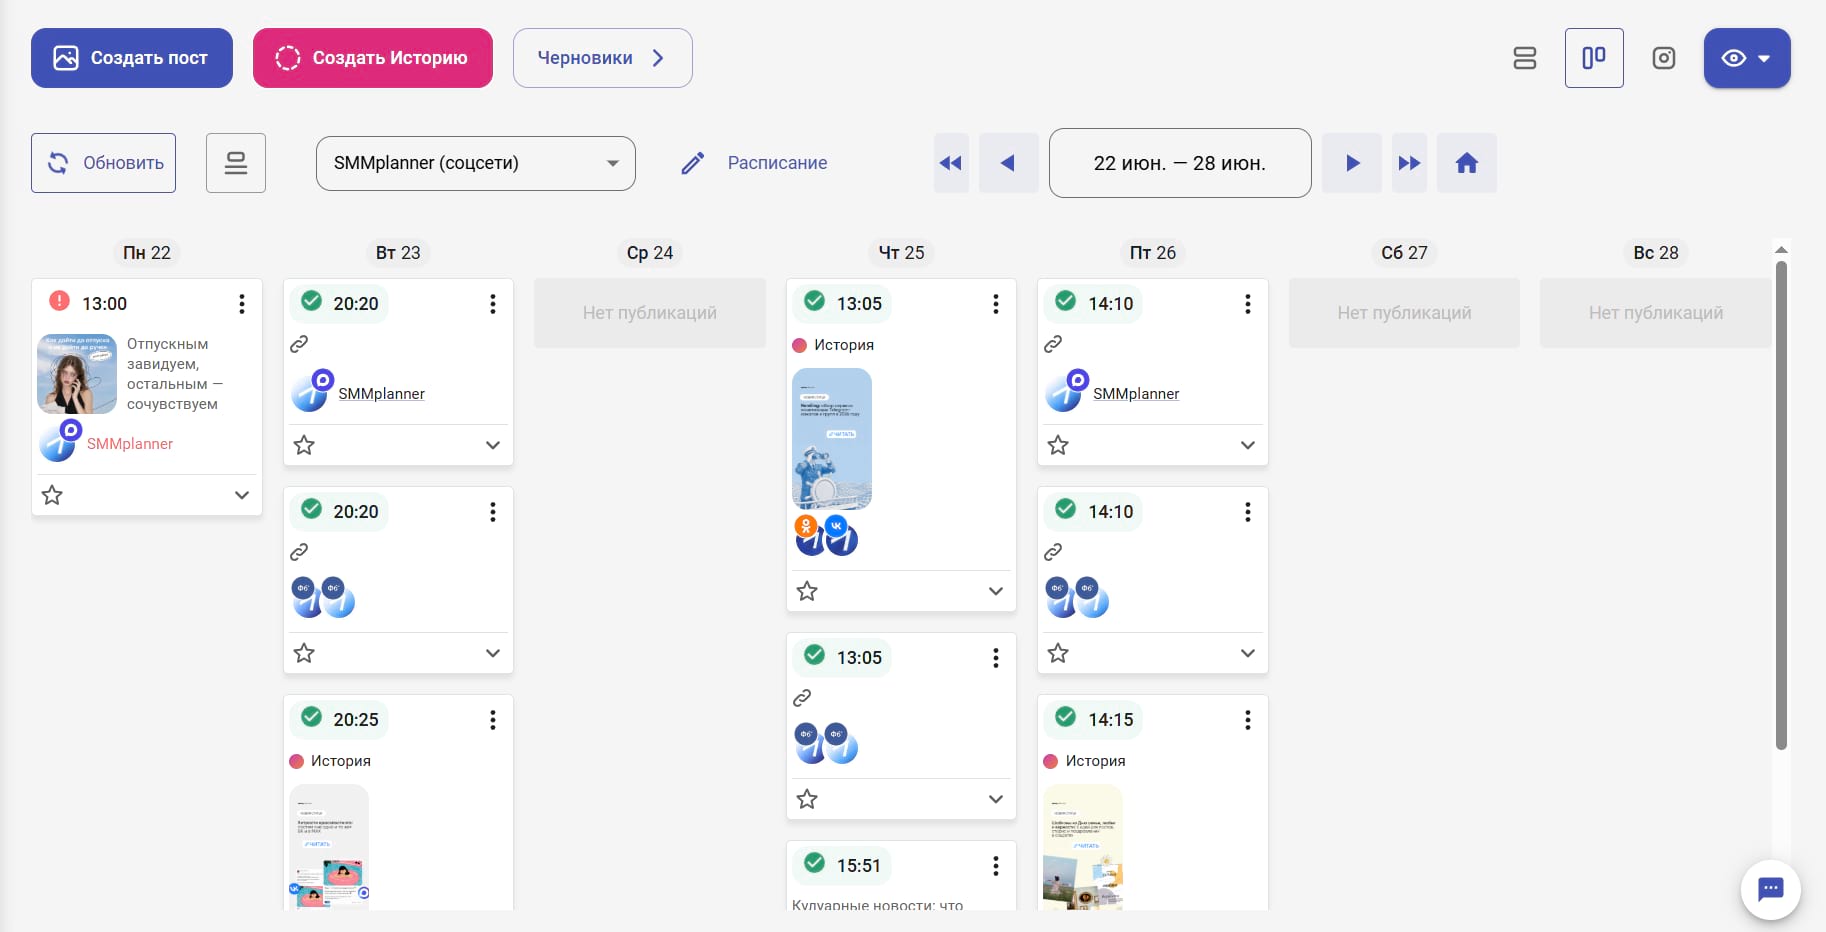Screen dimensions: 1826x932
Task: Open the Расписание schedule editor
Action: click(755, 163)
